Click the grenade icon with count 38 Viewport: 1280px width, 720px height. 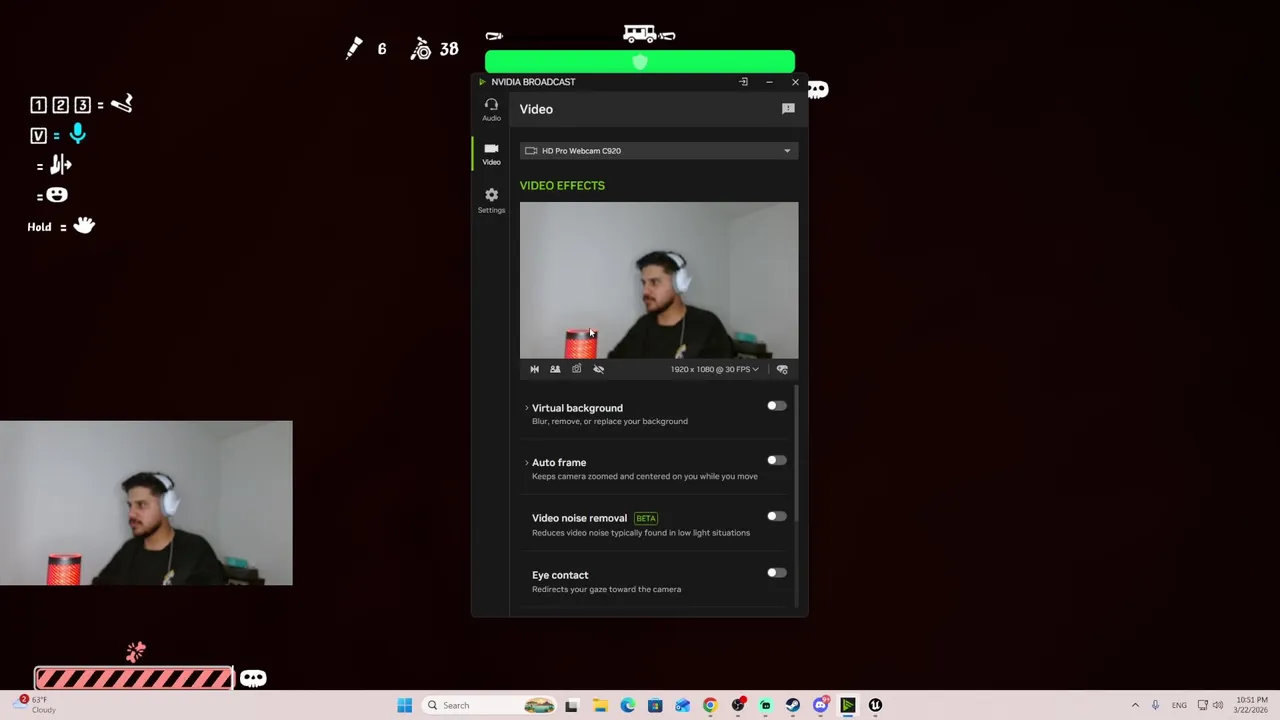[421, 49]
